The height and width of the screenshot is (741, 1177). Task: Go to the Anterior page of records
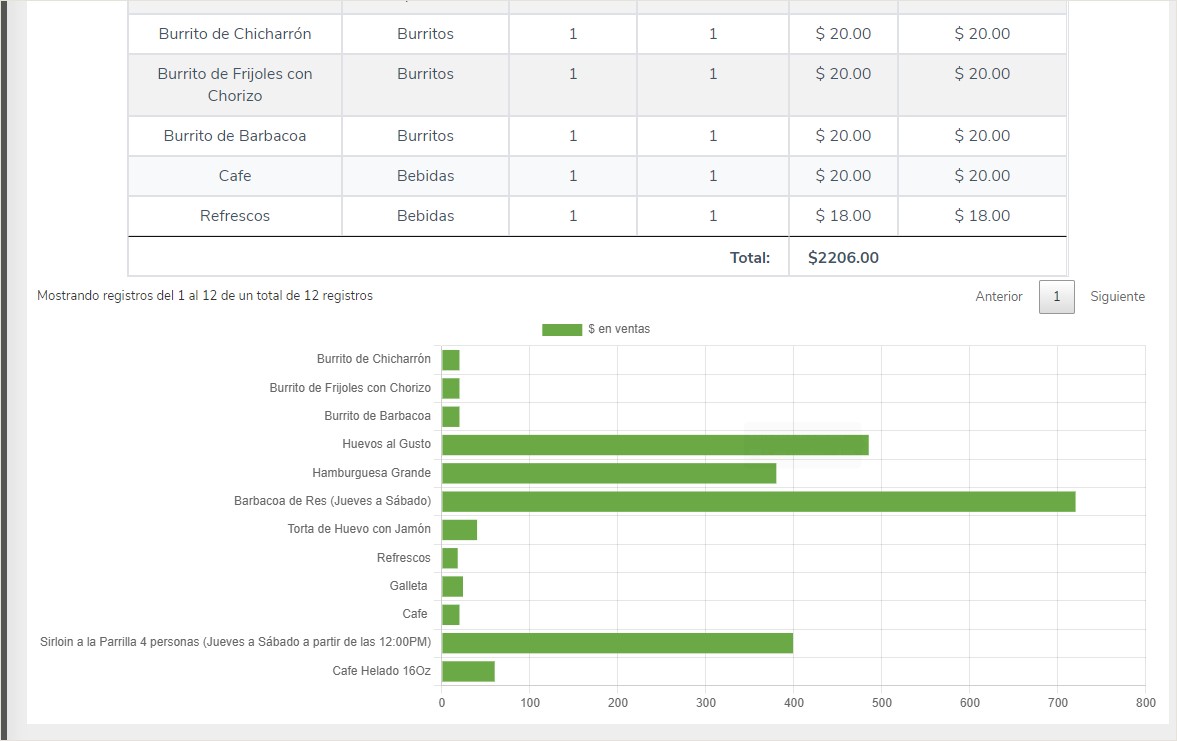click(x=998, y=297)
